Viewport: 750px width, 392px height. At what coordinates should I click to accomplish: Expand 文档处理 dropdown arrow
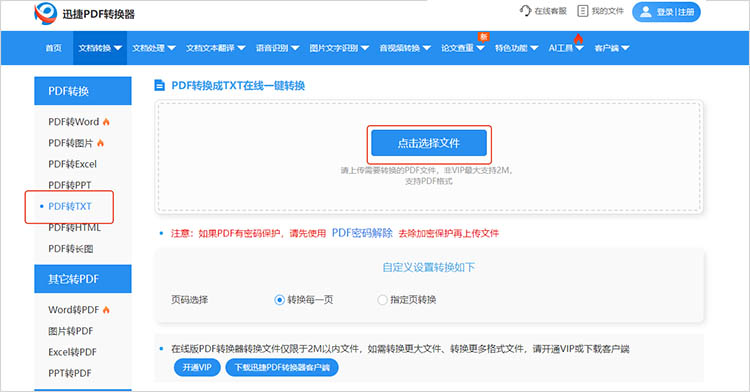[172, 48]
